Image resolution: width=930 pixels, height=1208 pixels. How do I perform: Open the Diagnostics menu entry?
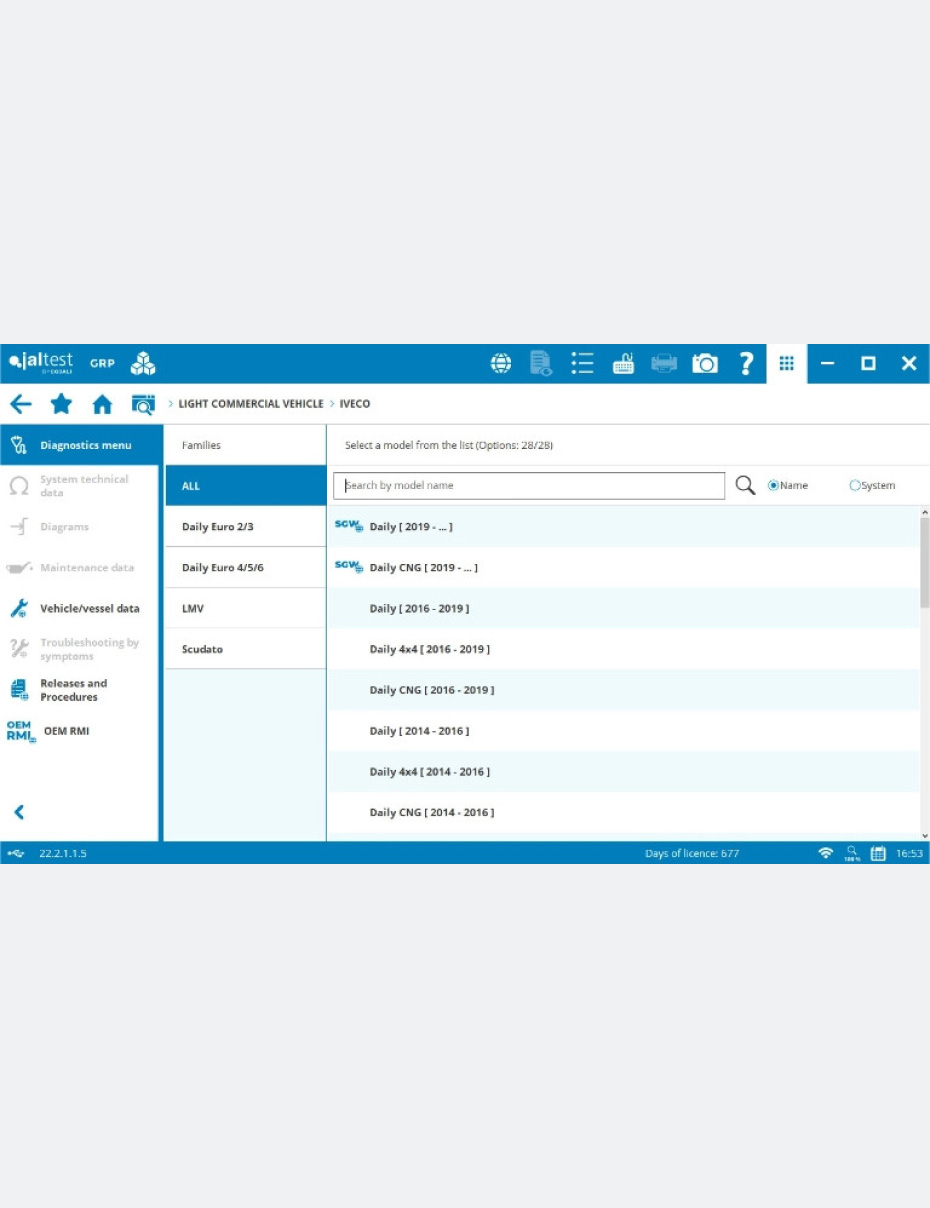click(80, 445)
